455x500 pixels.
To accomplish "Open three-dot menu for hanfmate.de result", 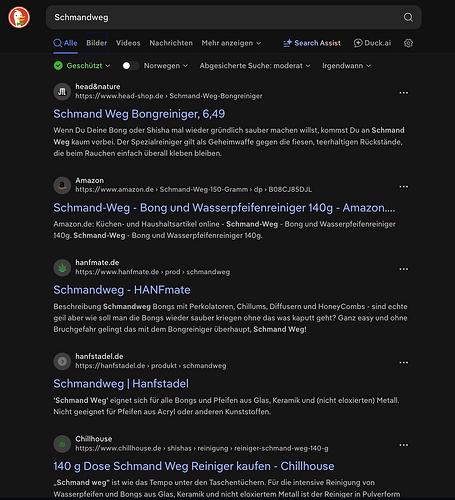I will pyautogui.click(x=404, y=269).
